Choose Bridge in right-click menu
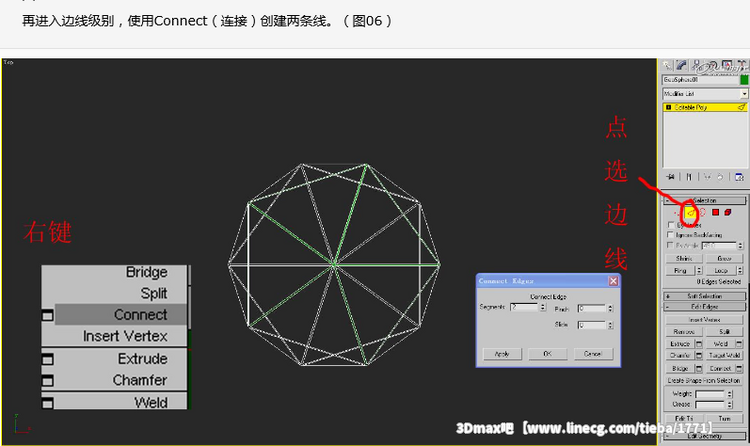 (x=146, y=272)
